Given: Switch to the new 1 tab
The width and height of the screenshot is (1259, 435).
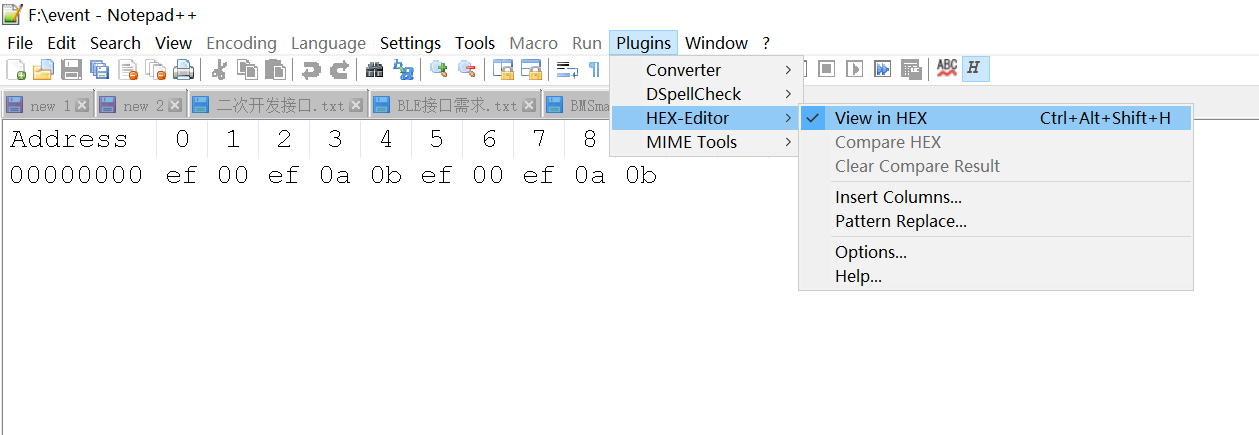Looking at the screenshot, I should click(47, 105).
